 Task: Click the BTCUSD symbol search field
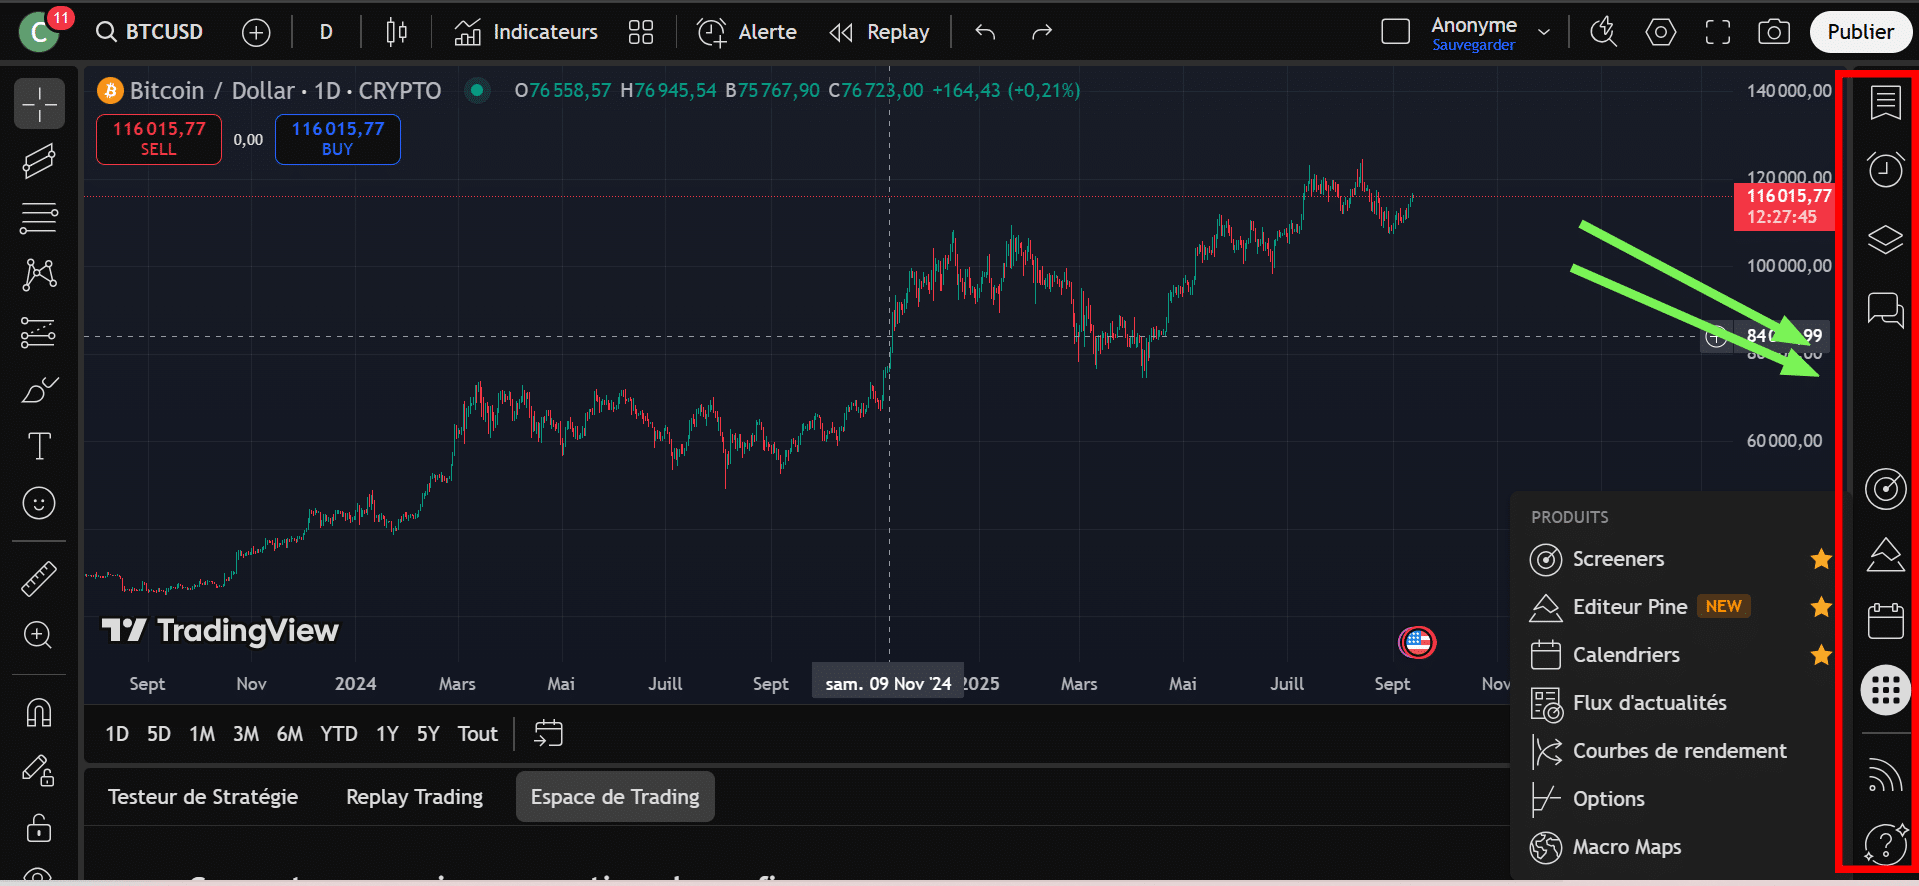point(150,32)
